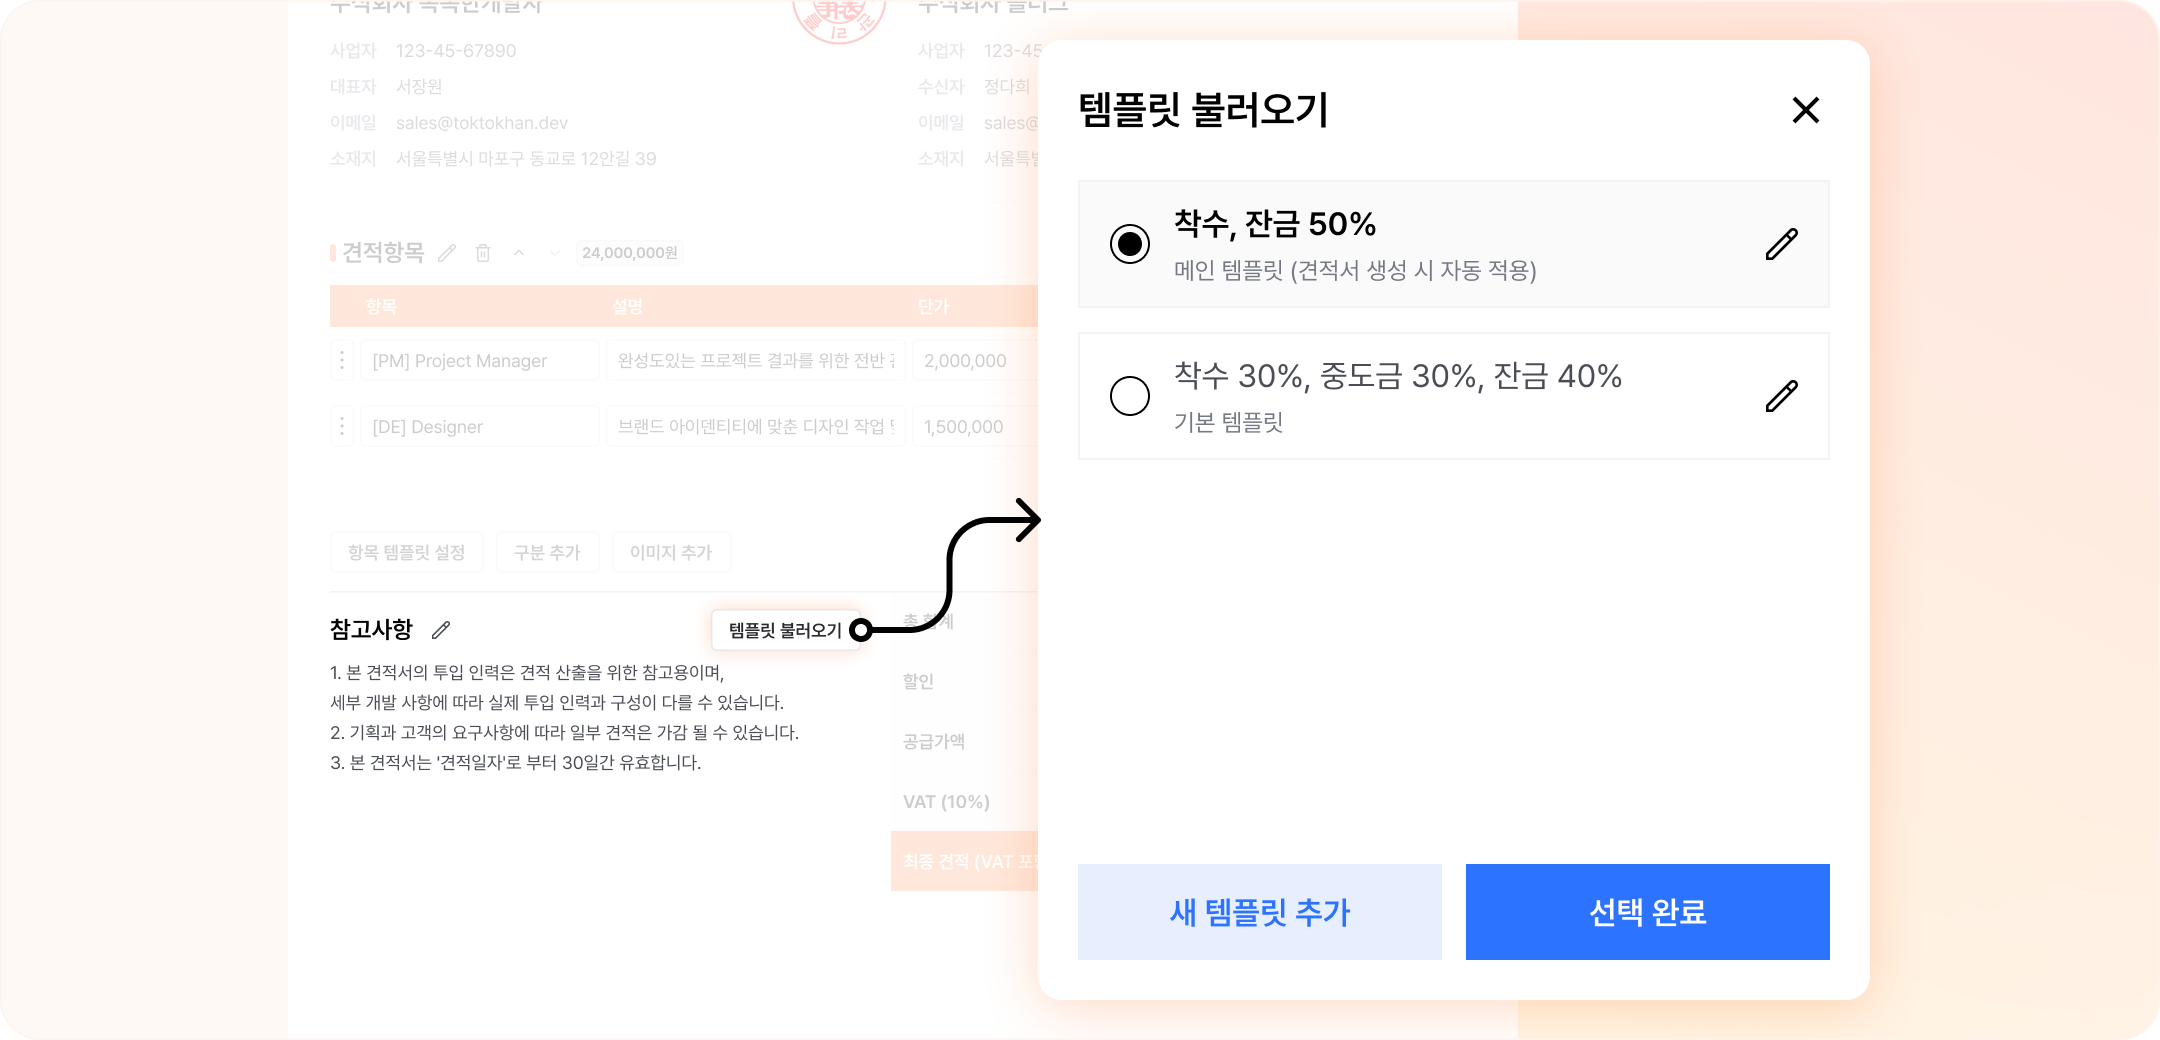Click the 구분 추가 button
The width and height of the screenshot is (2160, 1040).
pyautogui.click(x=547, y=552)
